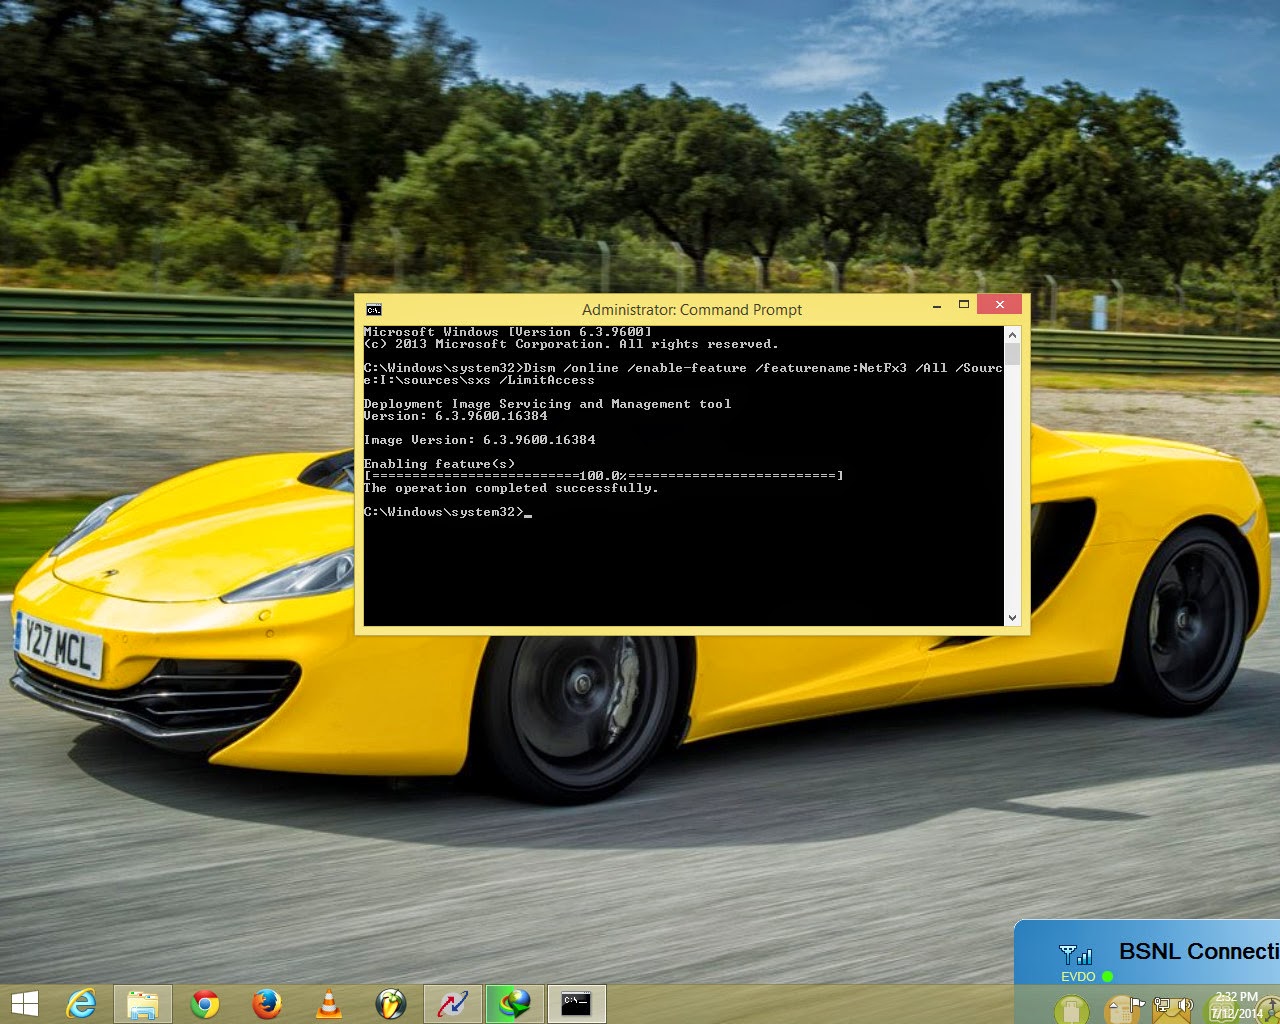The width and height of the screenshot is (1280, 1024).
Task: Open the taskbar clock showing 2:32 PM
Action: click(1237, 1005)
